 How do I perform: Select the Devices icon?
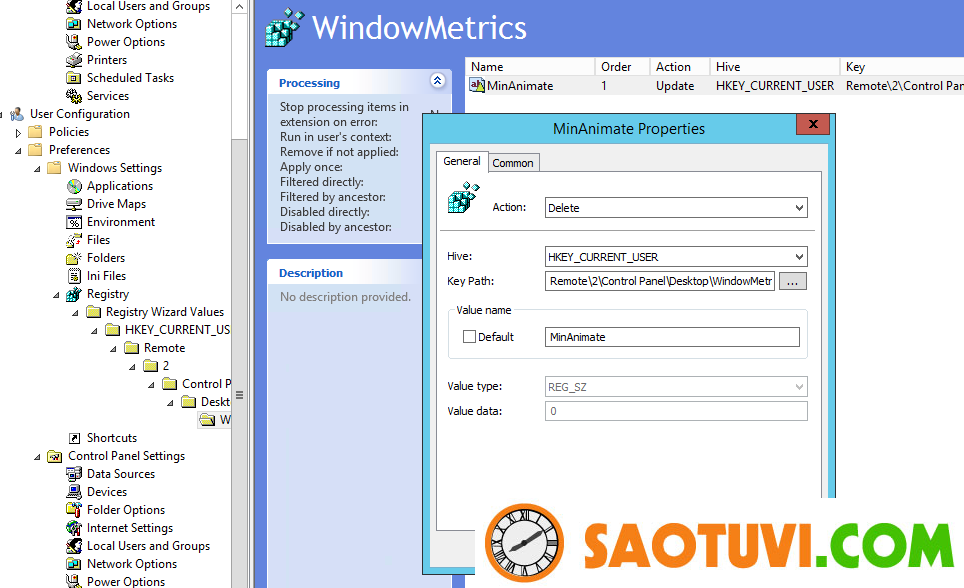click(74, 492)
